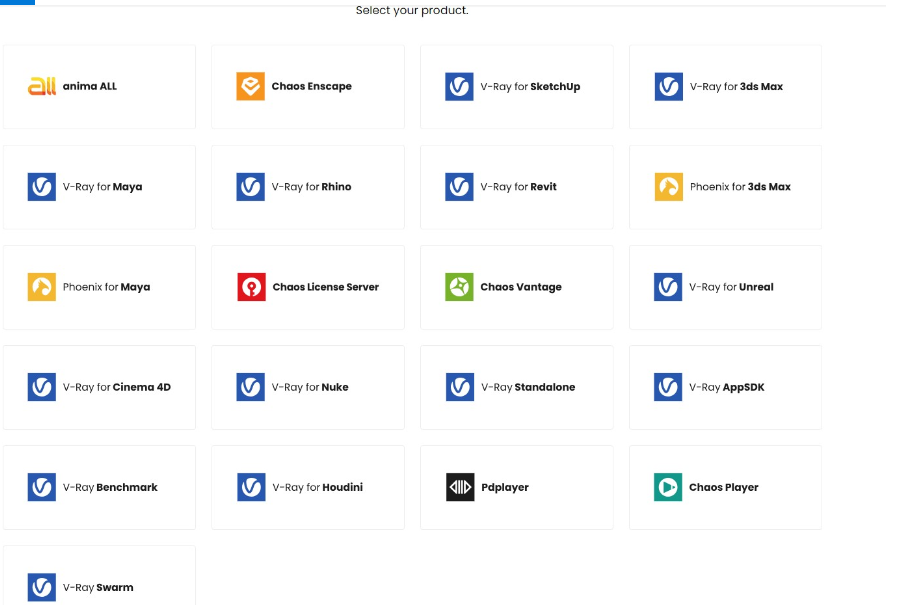Viewport: 907px width, 605px height.
Task: Click the red Chaos License Server icon
Action: pyautogui.click(x=252, y=287)
